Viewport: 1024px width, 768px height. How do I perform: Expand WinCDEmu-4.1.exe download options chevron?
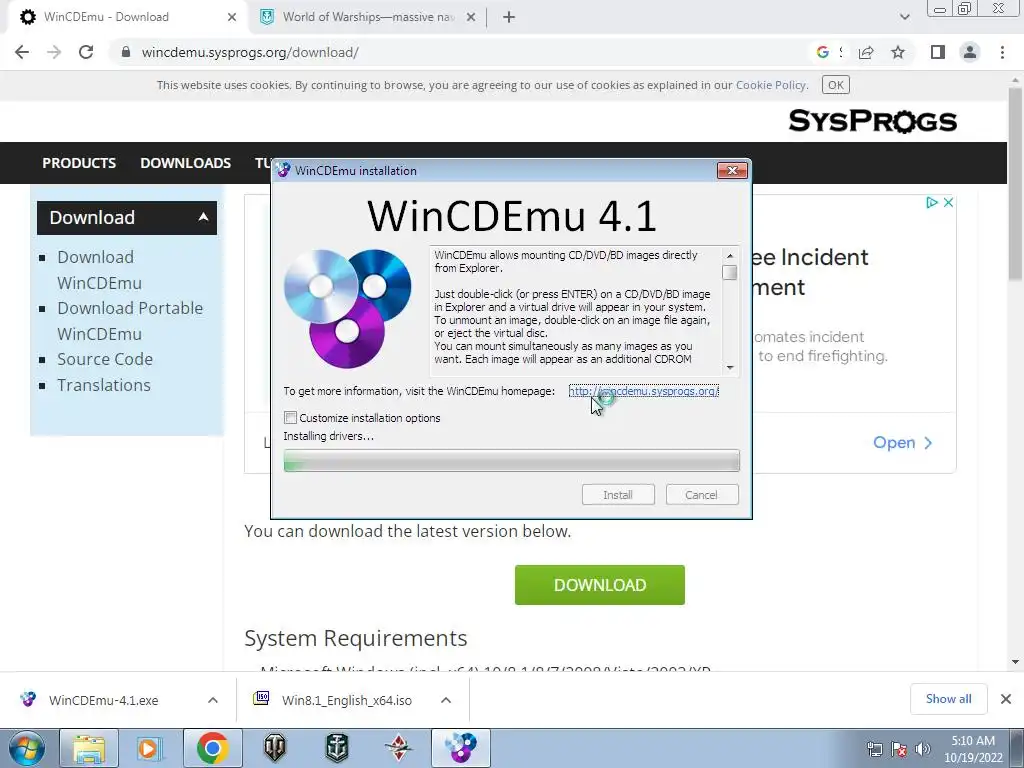[x=213, y=700]
